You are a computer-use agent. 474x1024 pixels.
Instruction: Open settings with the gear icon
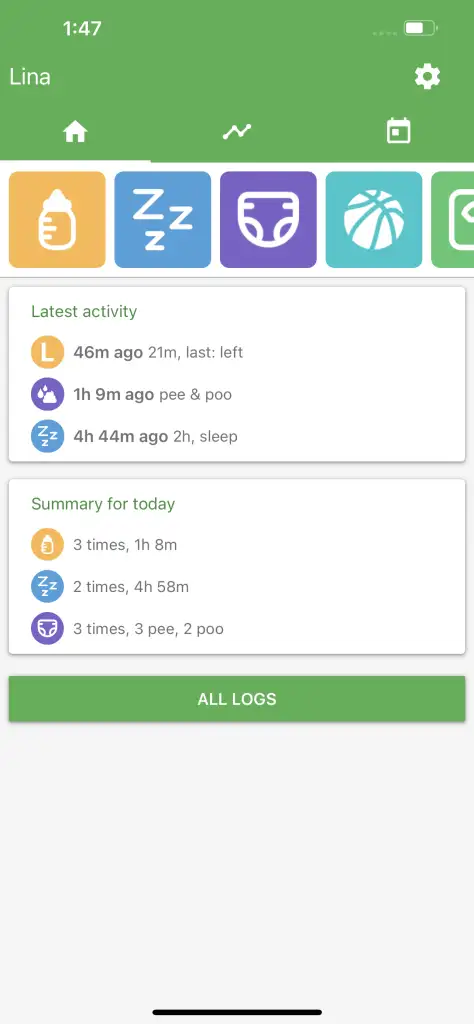point(428,77)
